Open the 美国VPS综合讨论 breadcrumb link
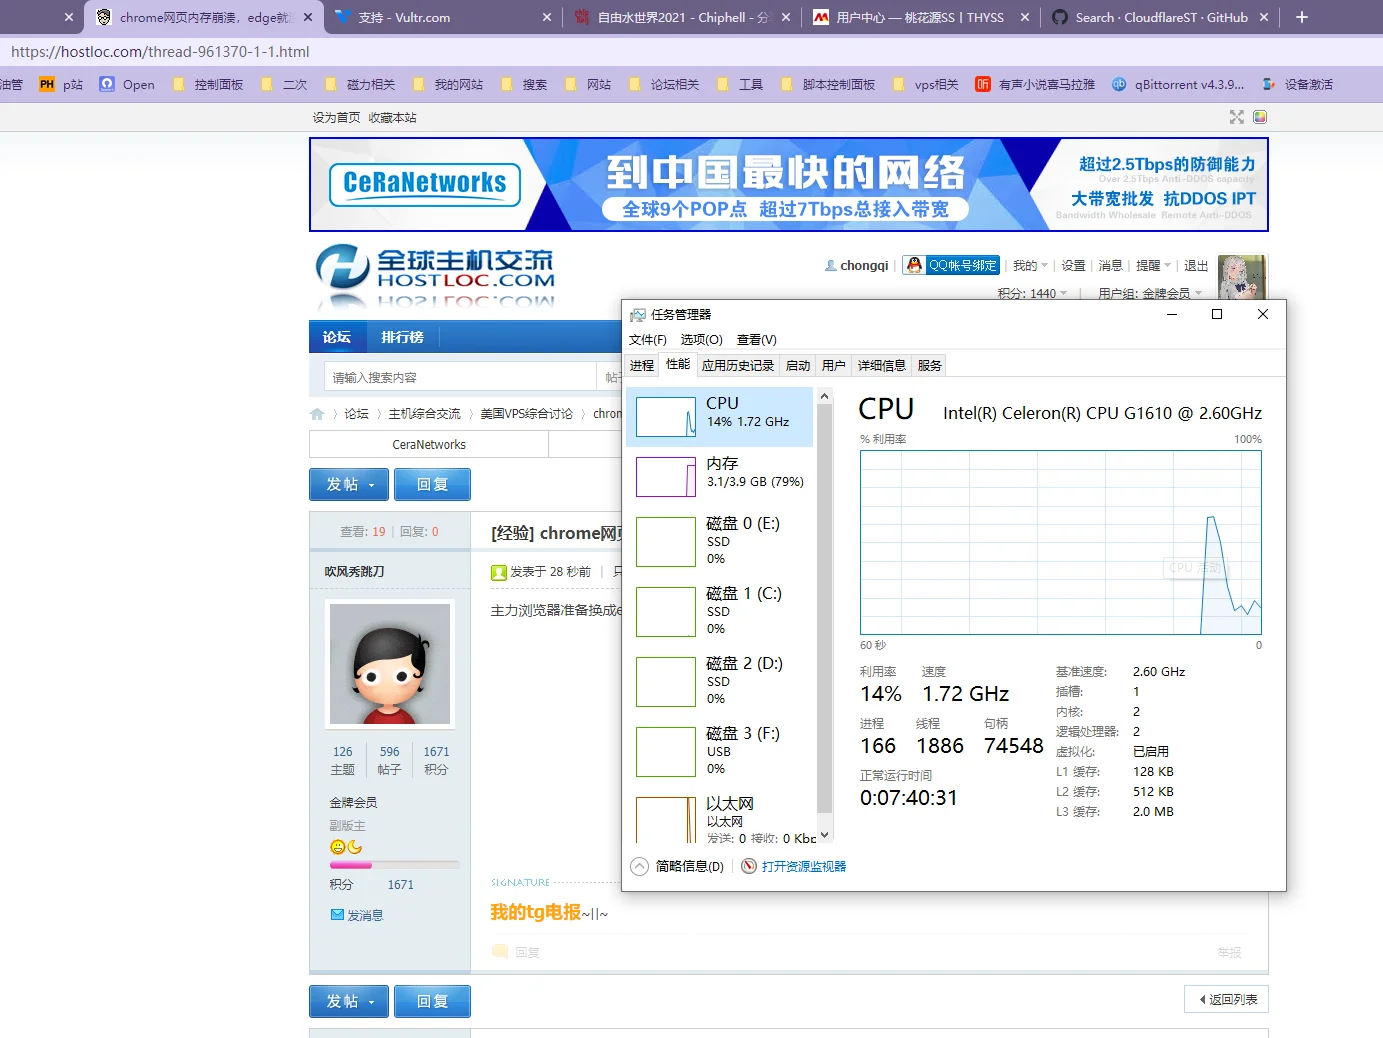1383x1038 pixels. 527,414
